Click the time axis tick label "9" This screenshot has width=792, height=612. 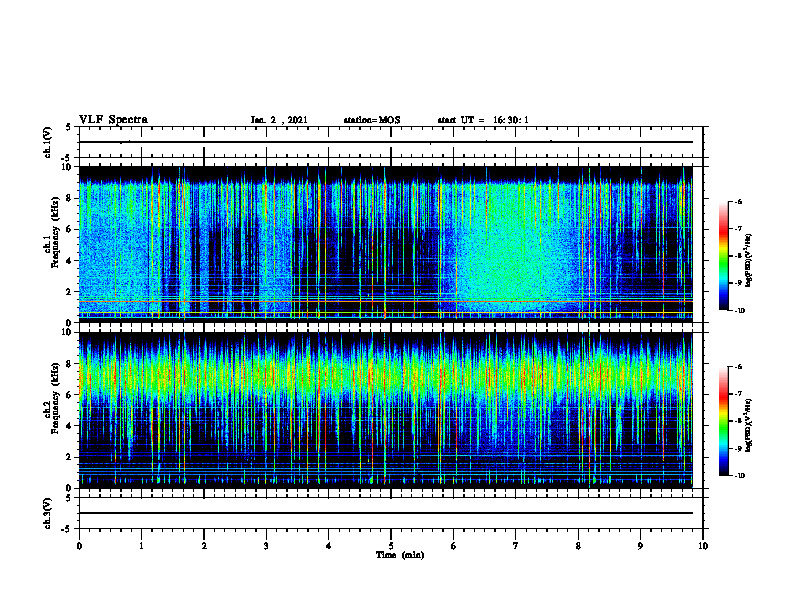pyautogui.click(x=640, y=546)
